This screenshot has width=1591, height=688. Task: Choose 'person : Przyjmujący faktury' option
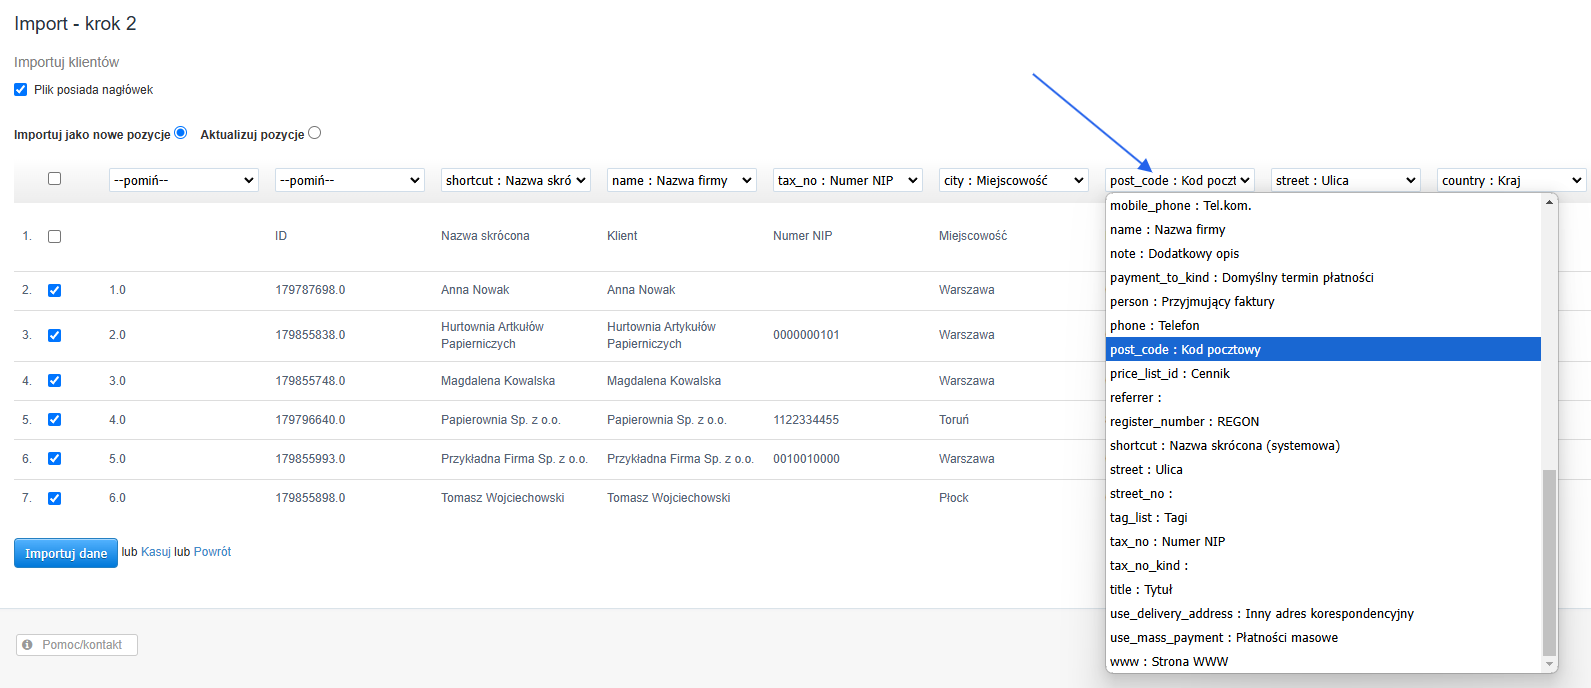tap(1323, 301)
